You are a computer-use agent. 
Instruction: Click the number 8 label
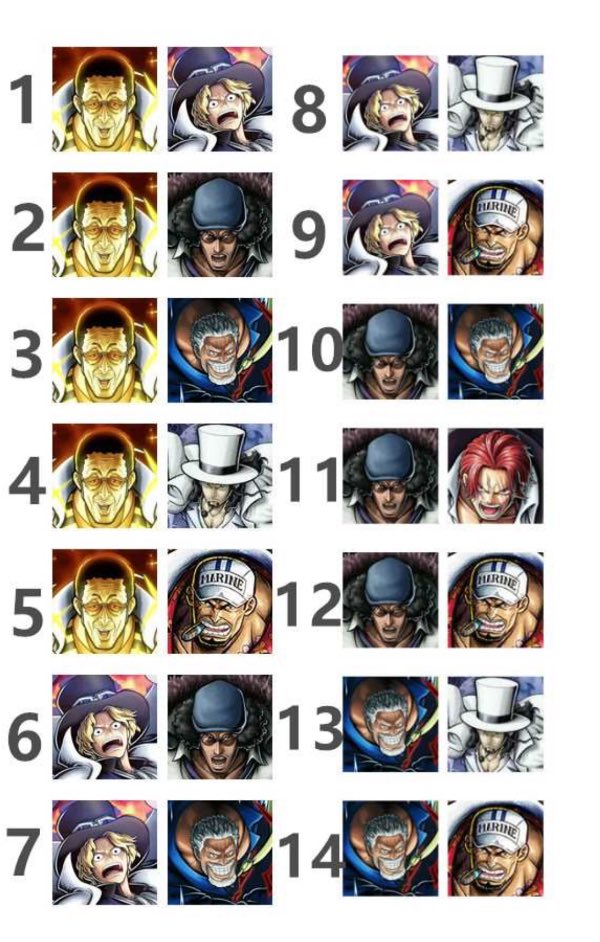click(x=309, y=109)
